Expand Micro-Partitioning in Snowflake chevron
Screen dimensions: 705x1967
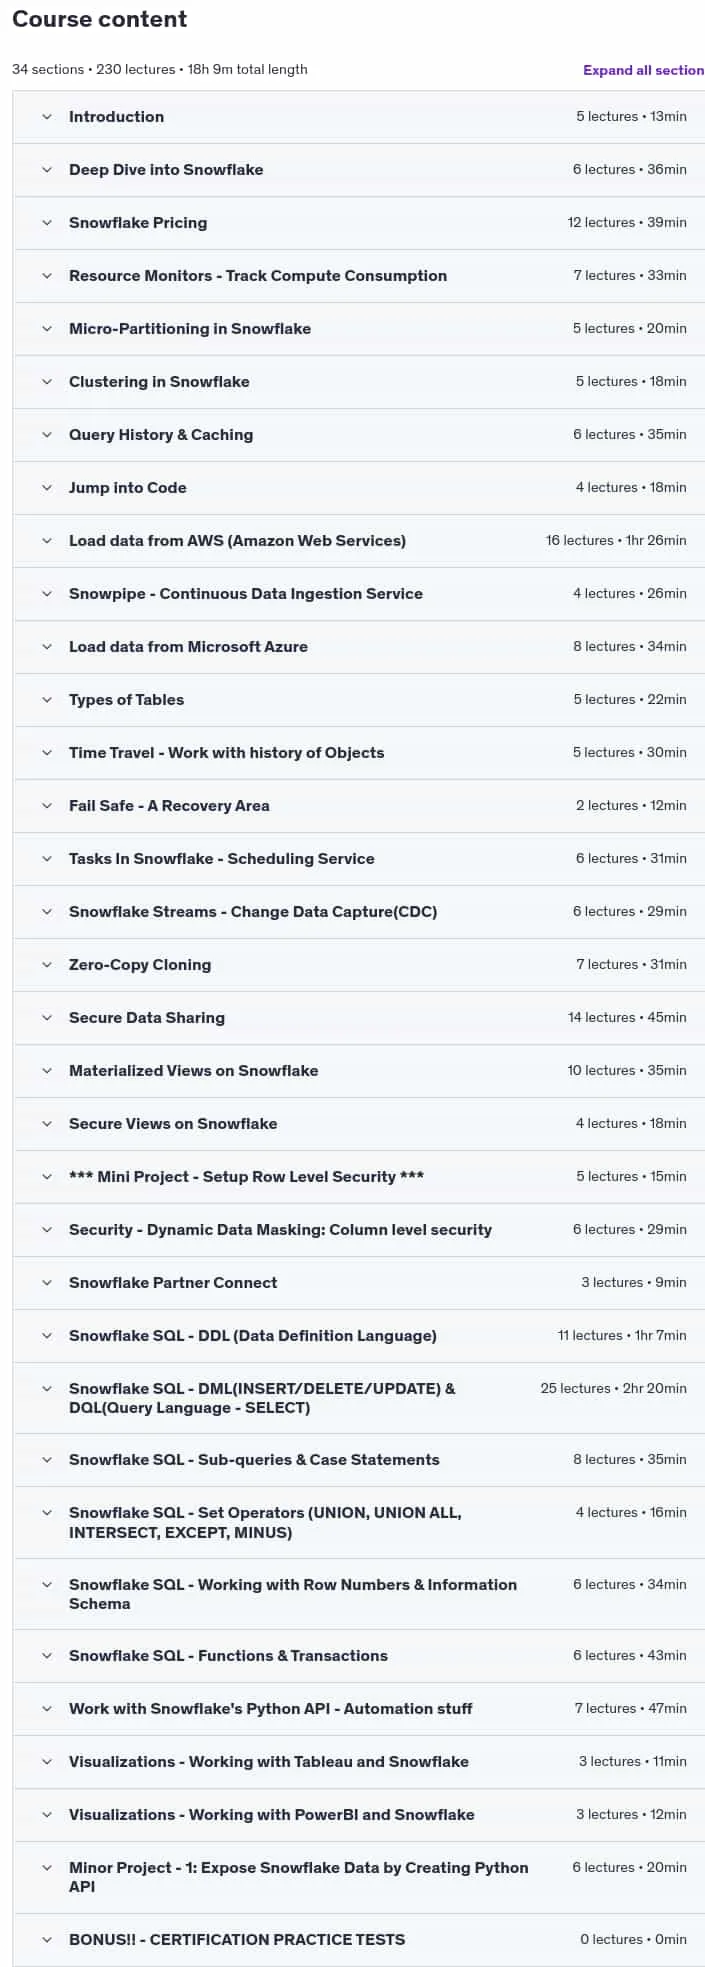47,329
